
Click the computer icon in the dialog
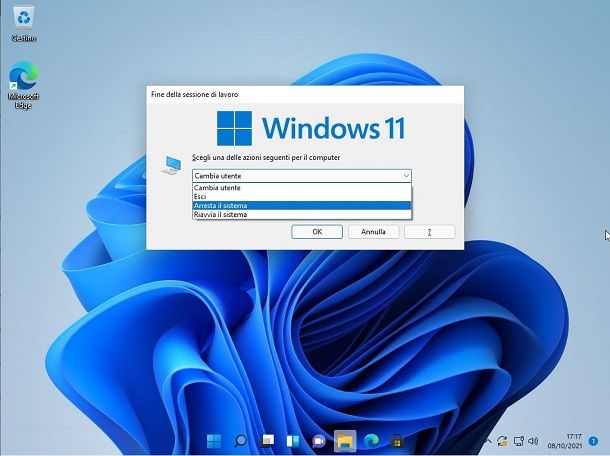171,165
